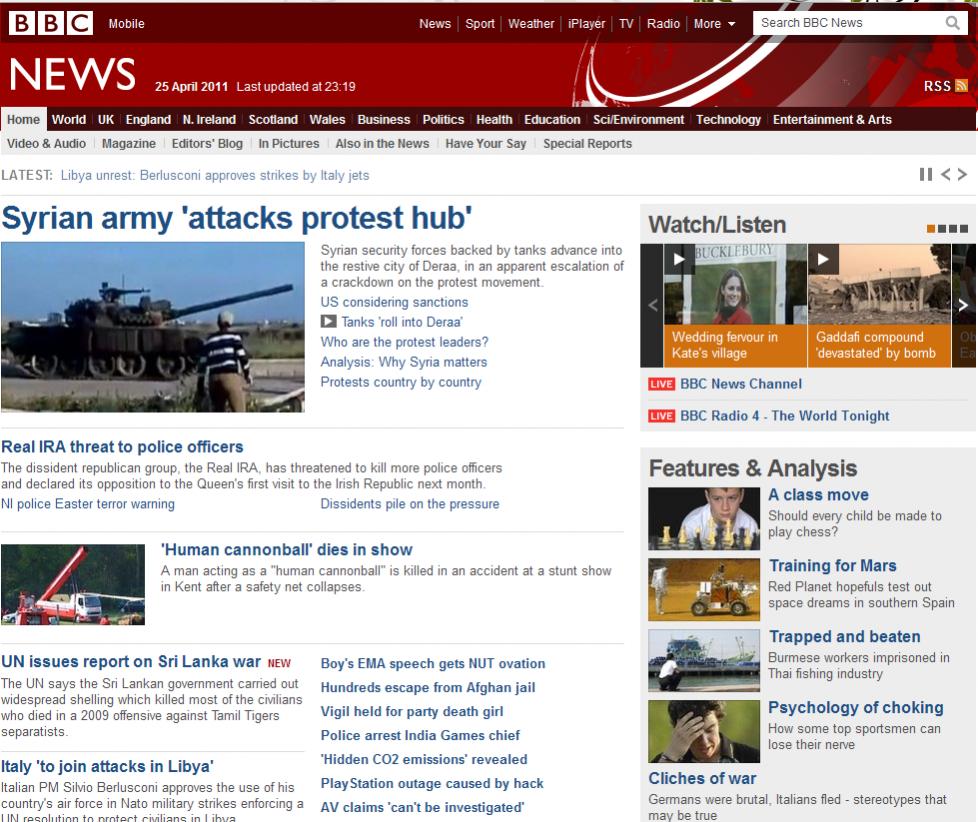
Task: Expand the More dropdown menu
Action: (x=715, y=24)
